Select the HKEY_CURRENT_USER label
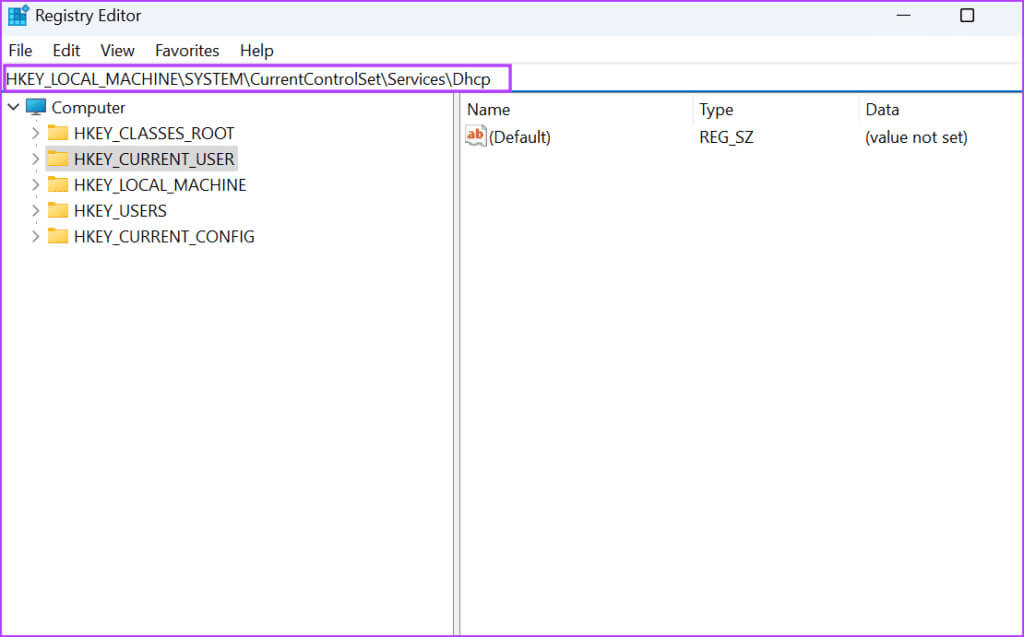The height and width of the screenshot is (637, 1024). (154, 159)
